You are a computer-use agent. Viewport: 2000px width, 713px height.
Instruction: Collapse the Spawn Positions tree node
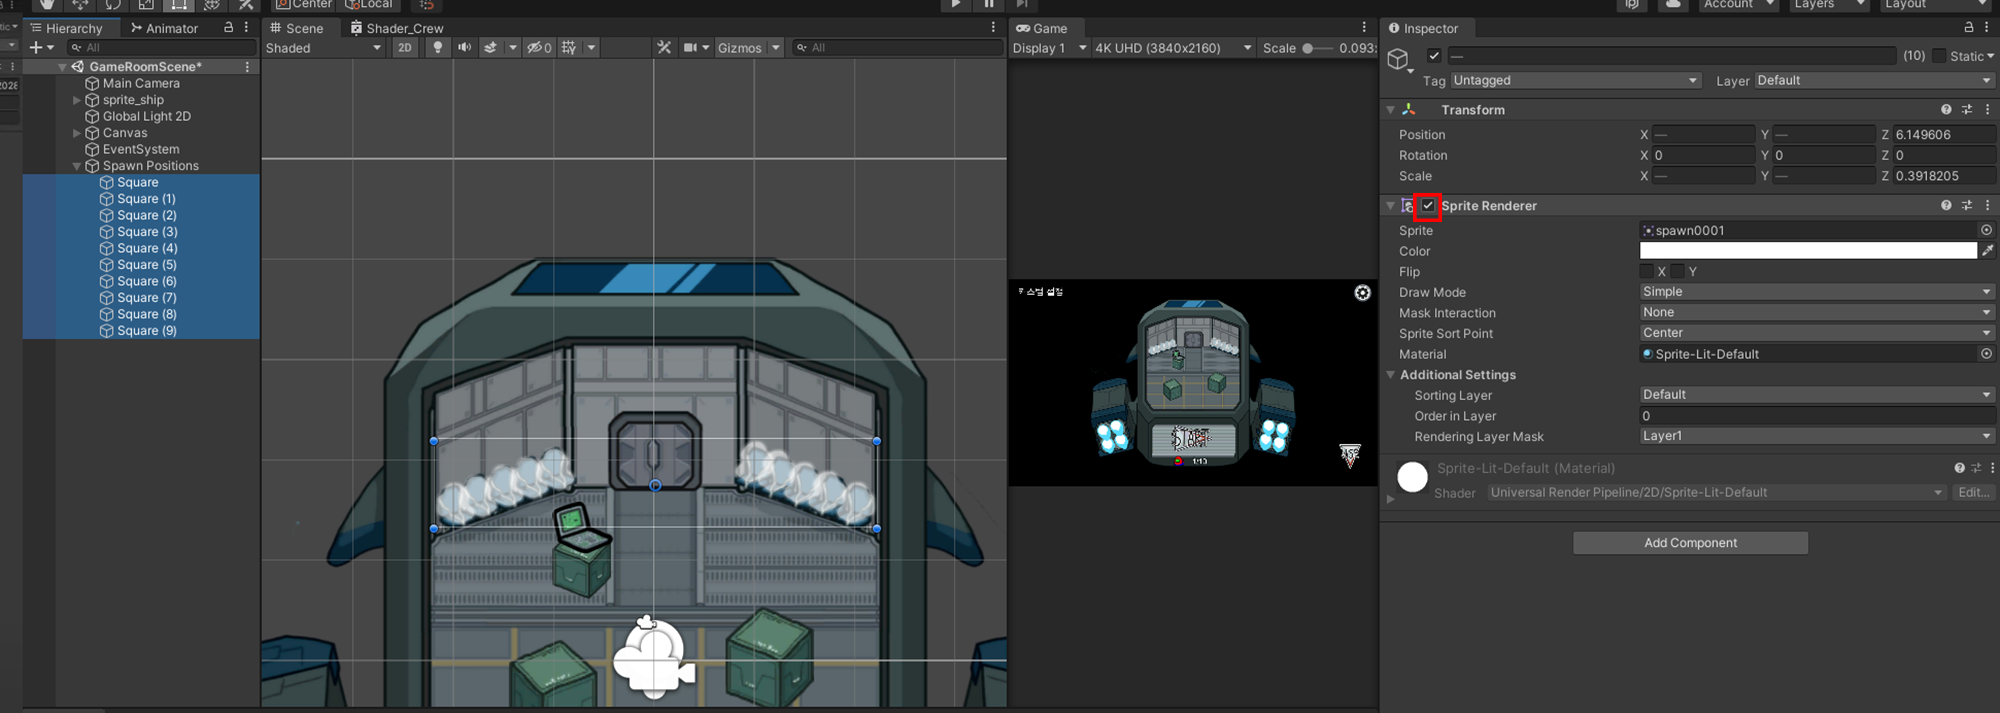pyautogui.click(x=77, y=166)
